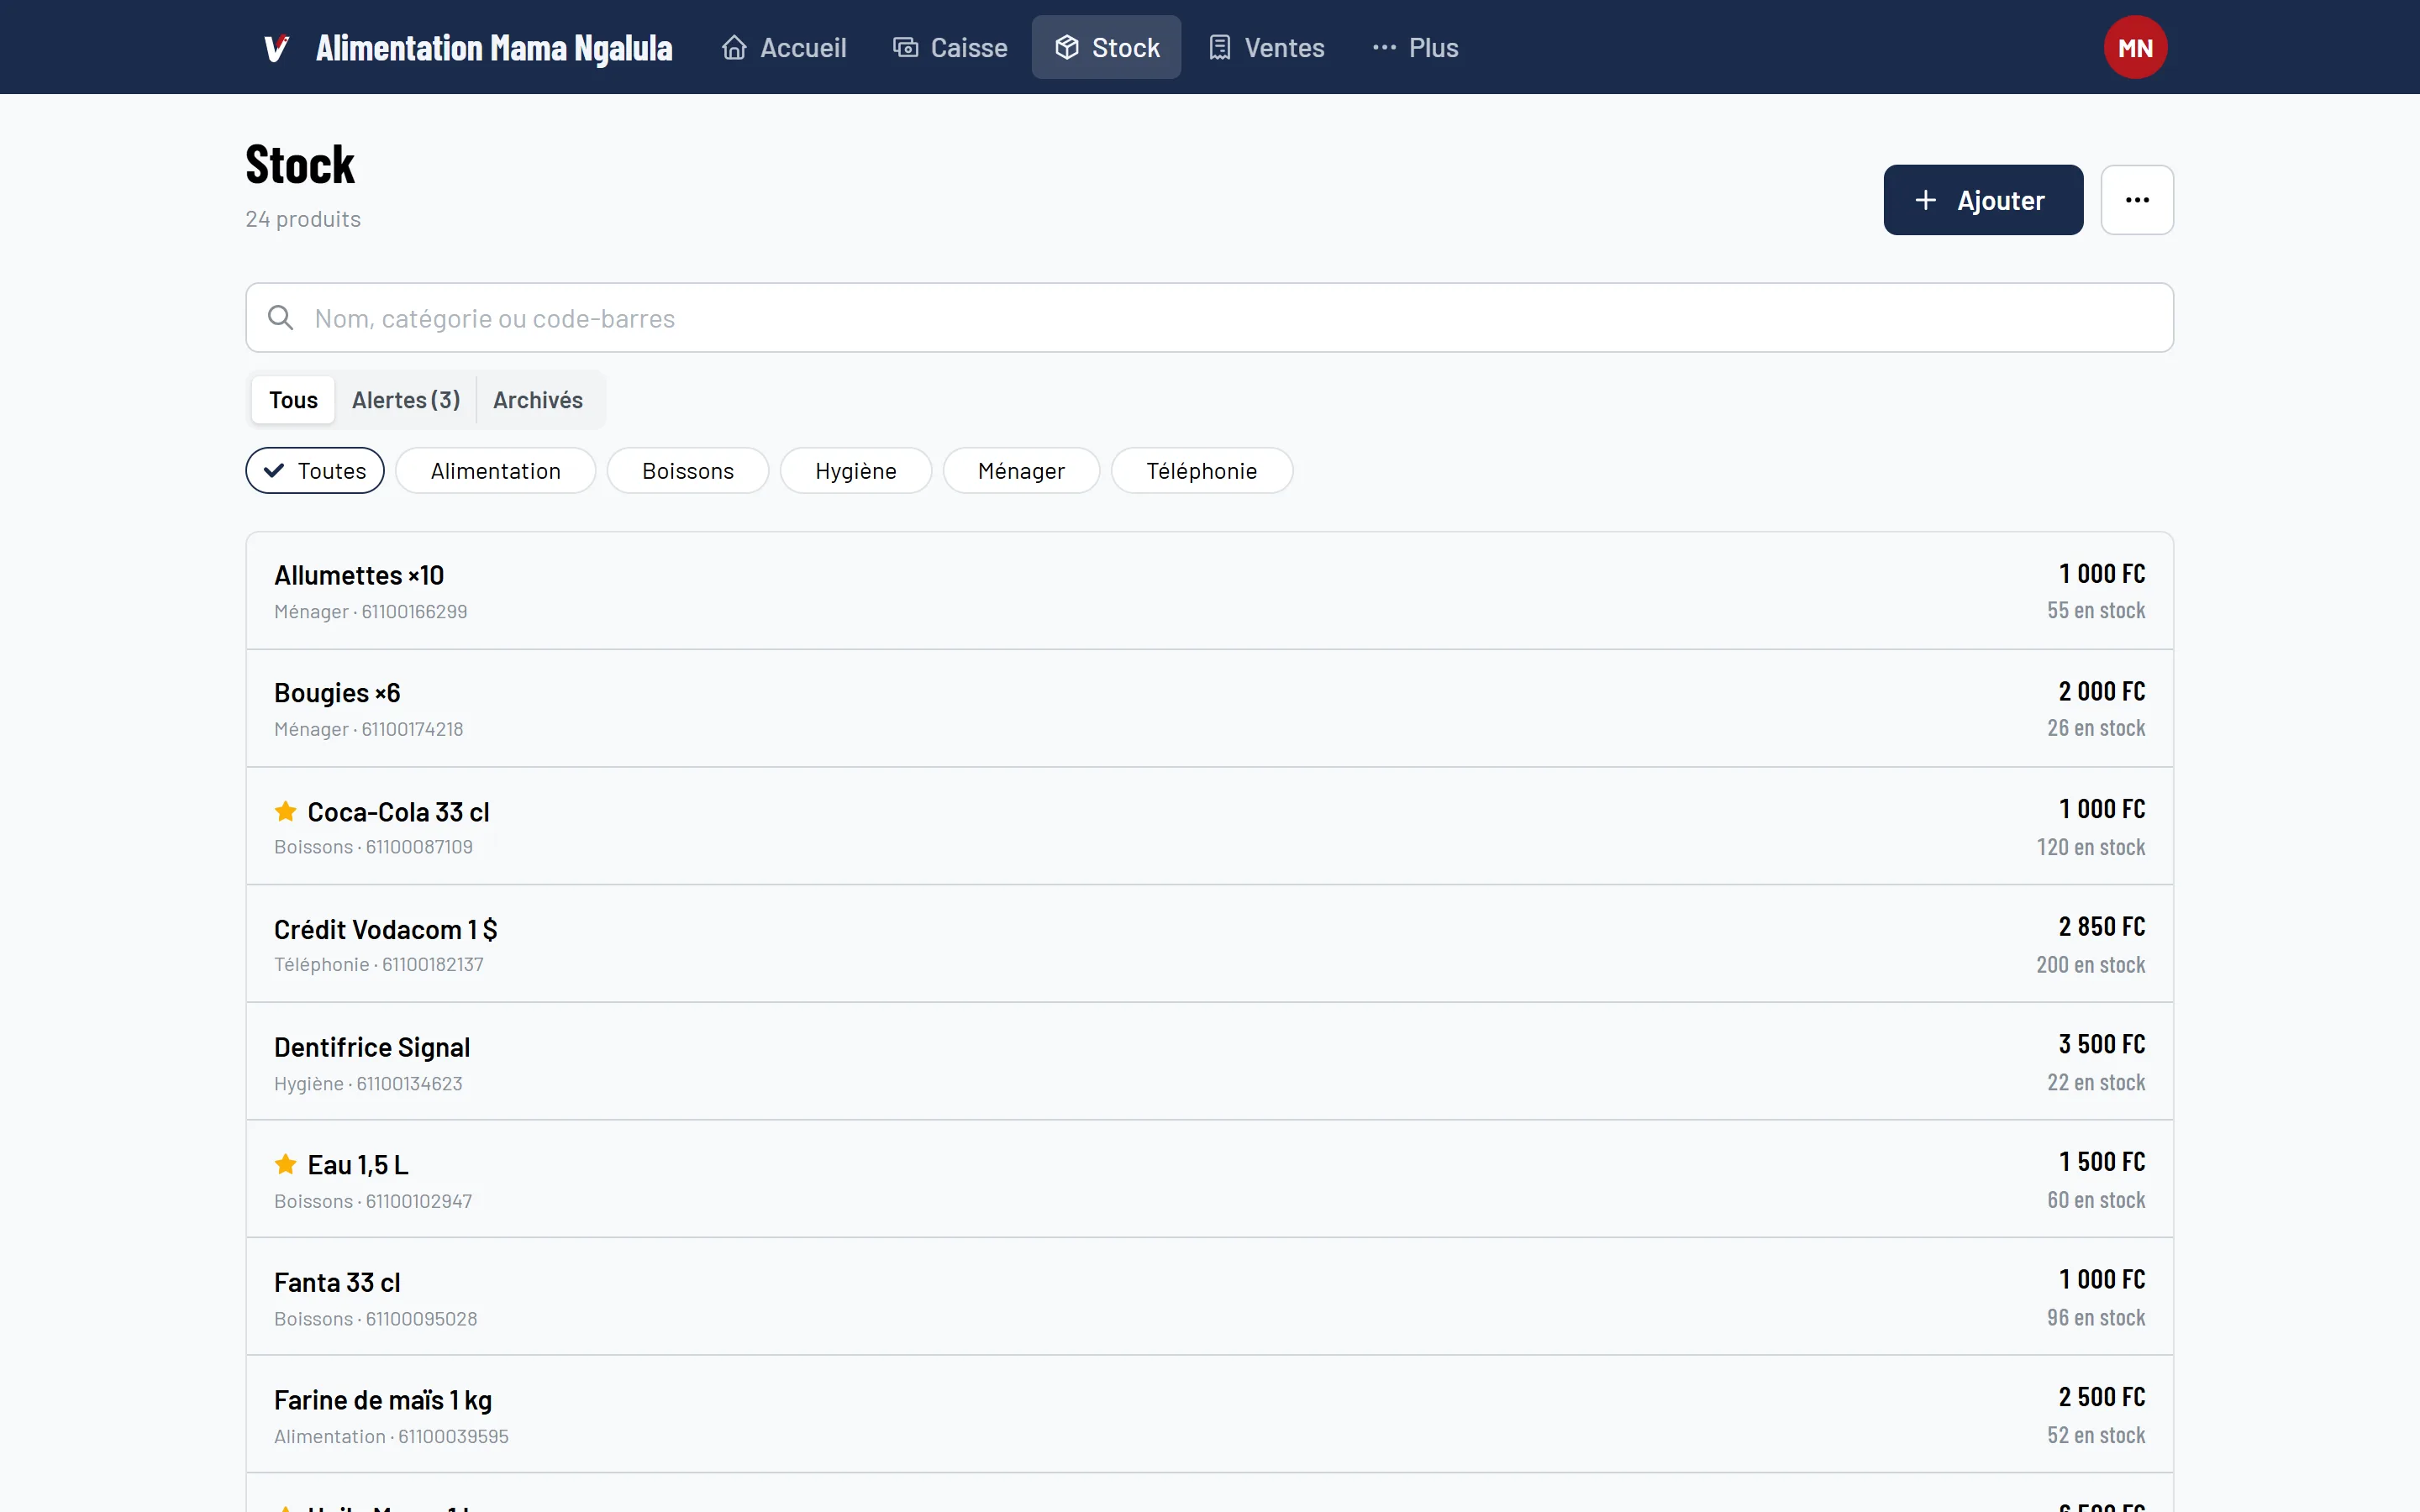The width and height of the screenshot is (2420, 1512).
Task: Click the star on Coca-Cola 33 cl
Action: [x=285, y=811]
